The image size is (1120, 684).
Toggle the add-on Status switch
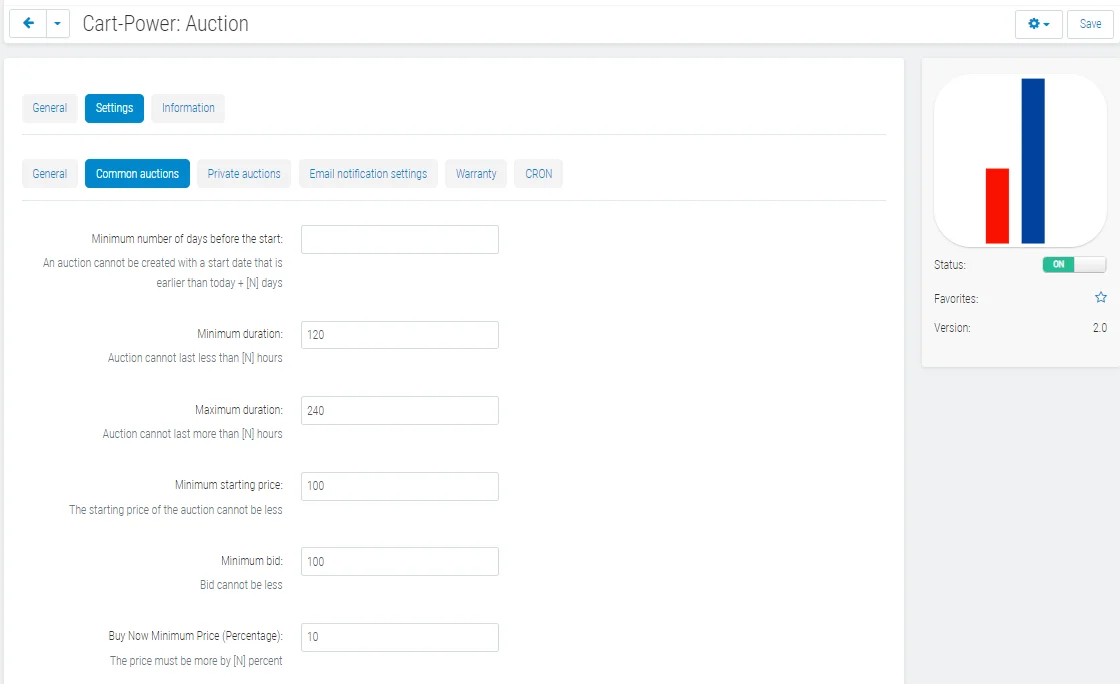[1074, 264]
